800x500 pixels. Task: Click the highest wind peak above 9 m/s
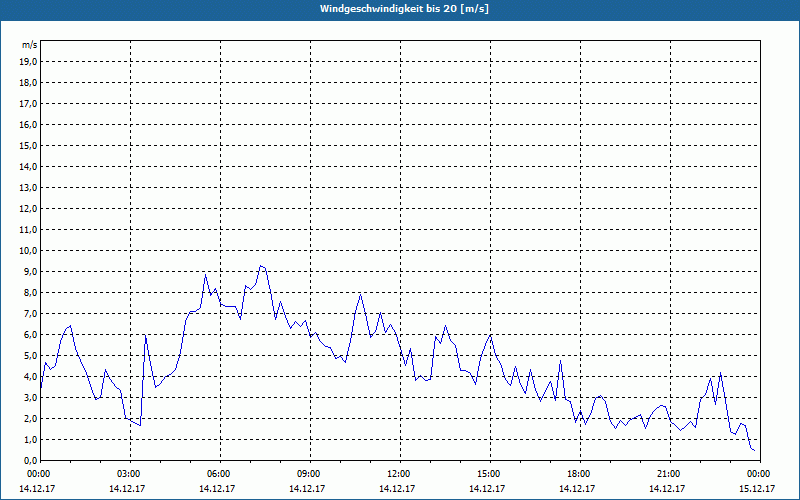[x=261, y=265]
